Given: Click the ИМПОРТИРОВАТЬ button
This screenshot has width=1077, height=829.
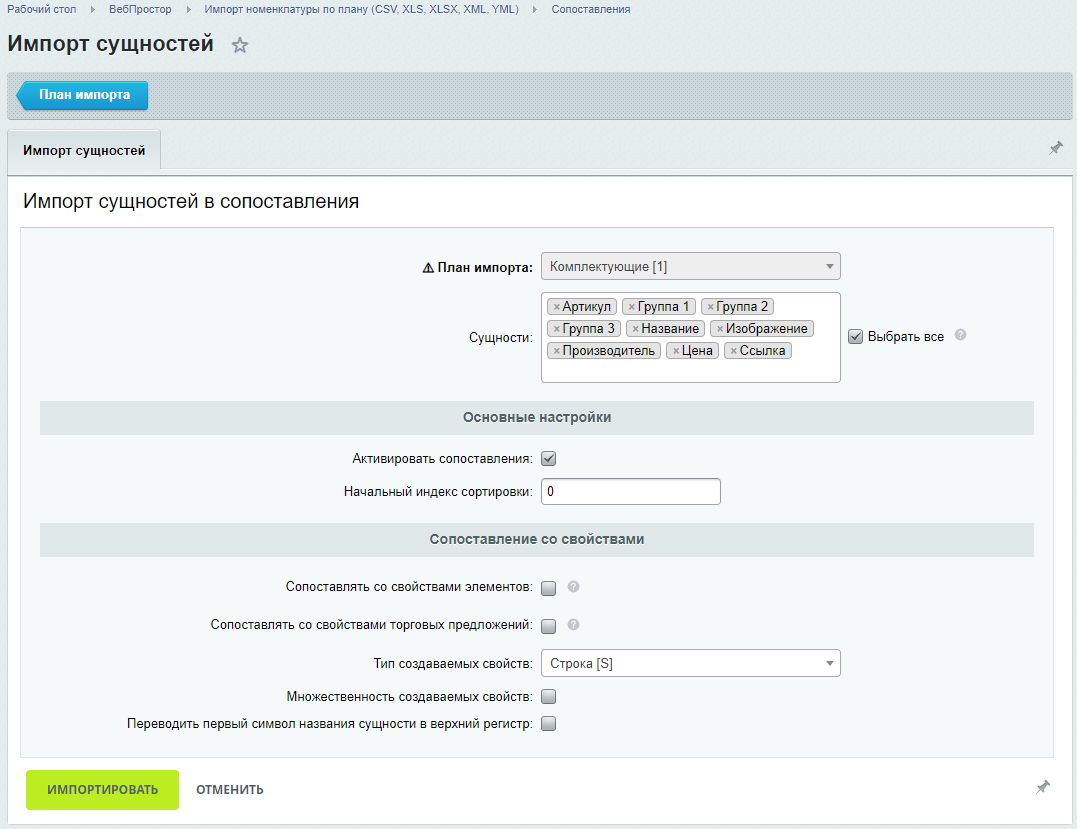Looking at the screenshot, I should 102,790.
